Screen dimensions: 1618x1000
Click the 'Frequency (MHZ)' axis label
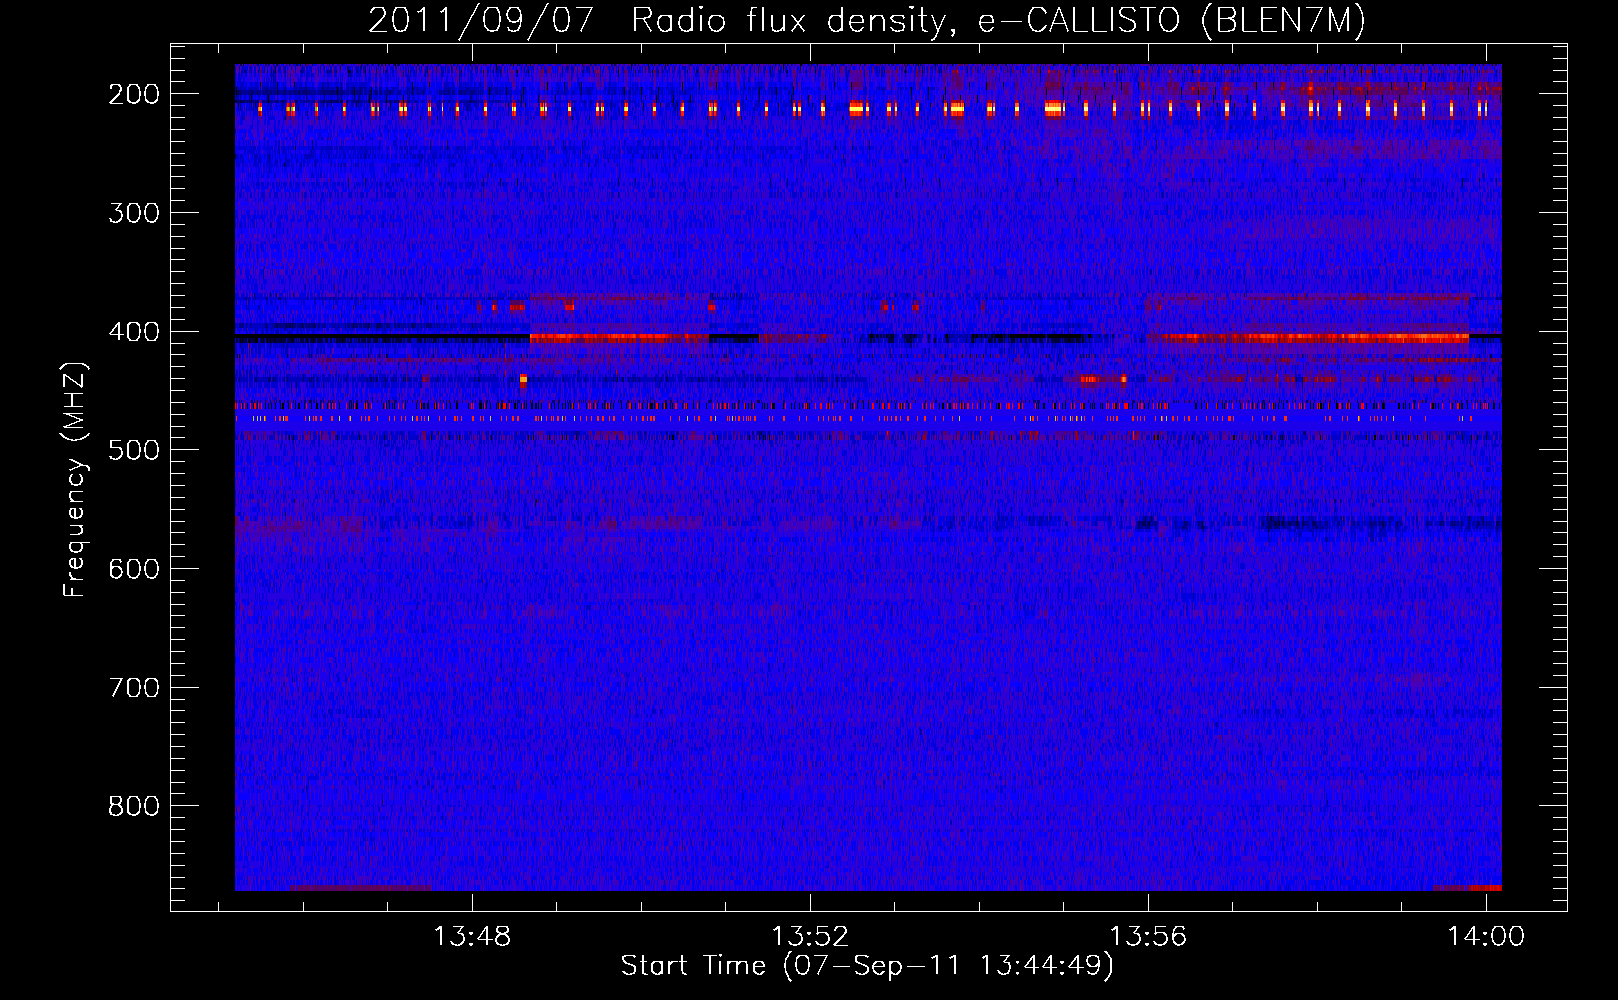click(x=75, y=479)
